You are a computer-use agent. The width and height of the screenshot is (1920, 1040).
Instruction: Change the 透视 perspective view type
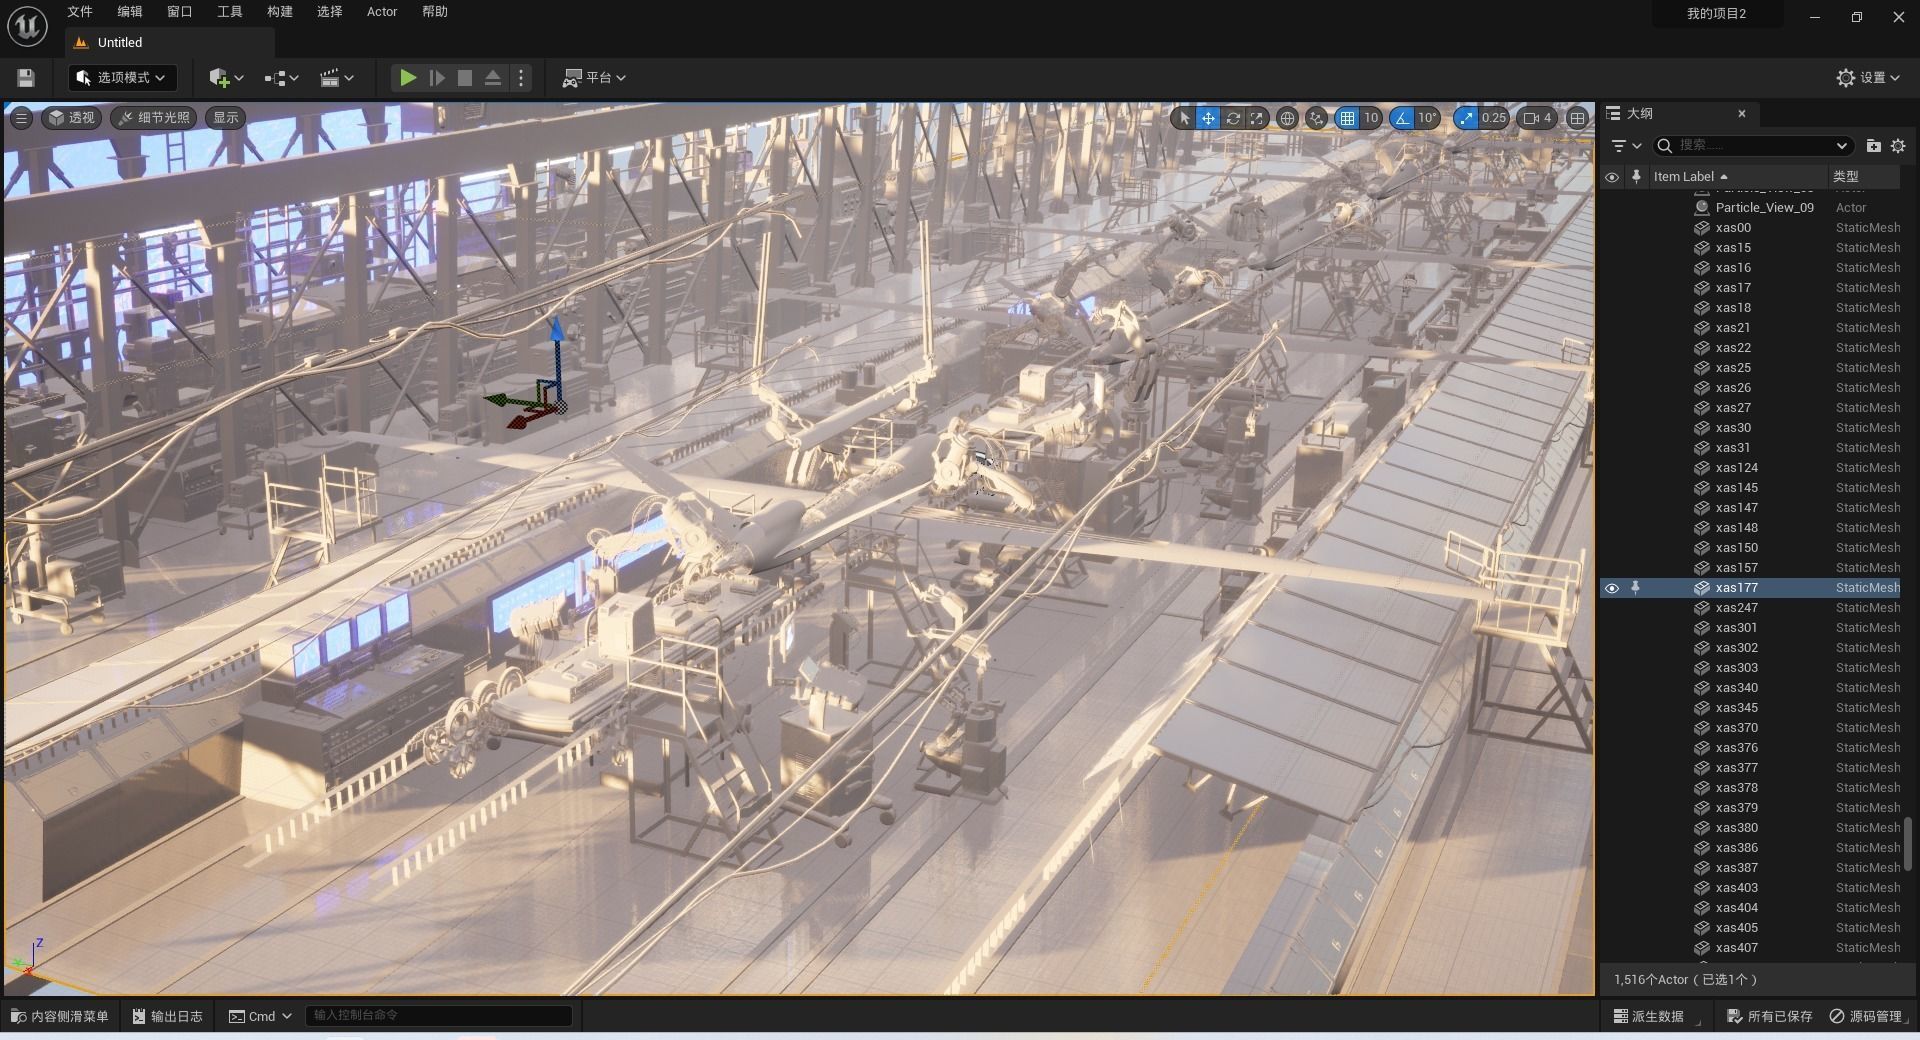coord(72,118)
